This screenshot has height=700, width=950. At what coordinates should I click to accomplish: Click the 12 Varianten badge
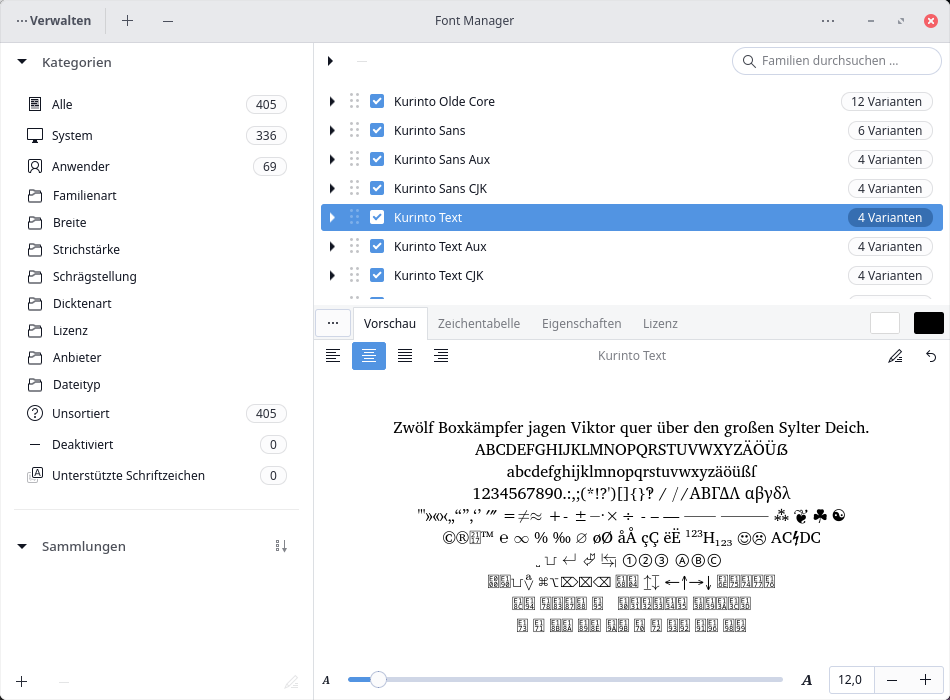point(886,101)
